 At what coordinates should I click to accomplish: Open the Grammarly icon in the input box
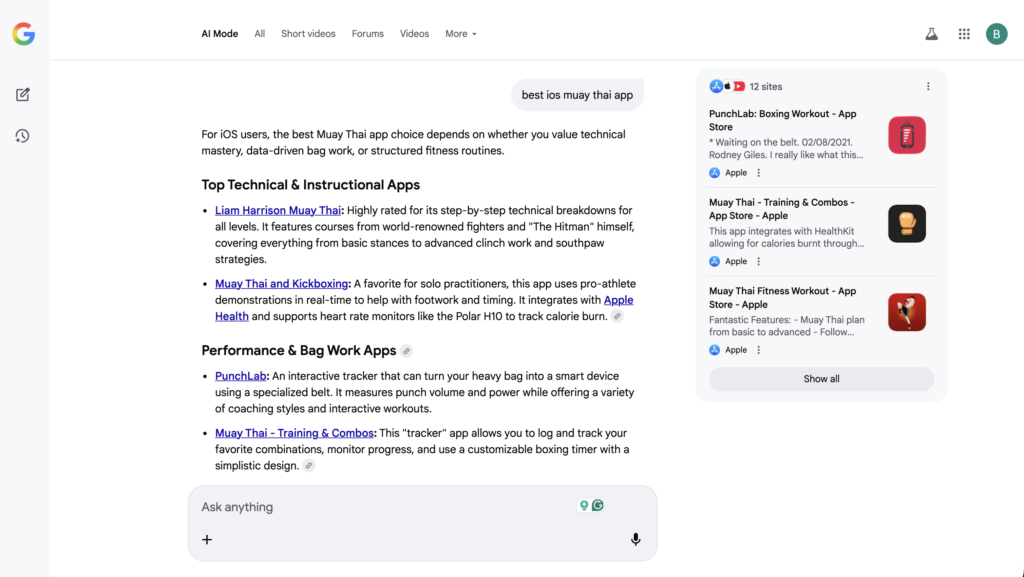click(598, 506)
